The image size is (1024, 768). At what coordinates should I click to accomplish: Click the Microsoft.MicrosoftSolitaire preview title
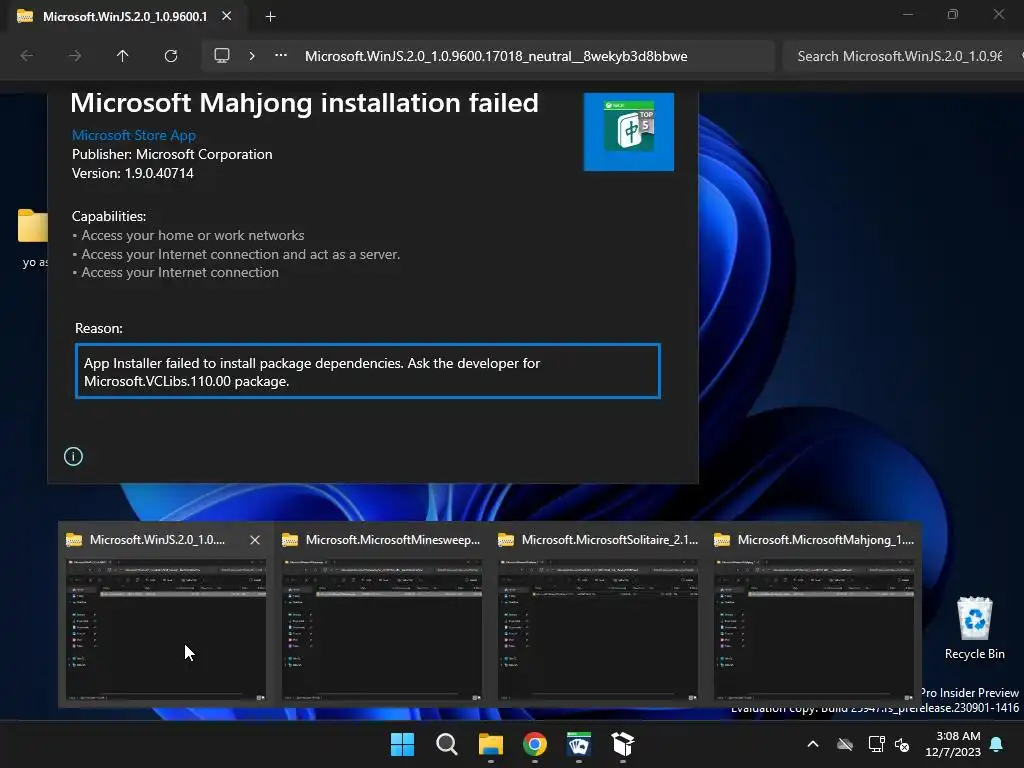point(609,540)
